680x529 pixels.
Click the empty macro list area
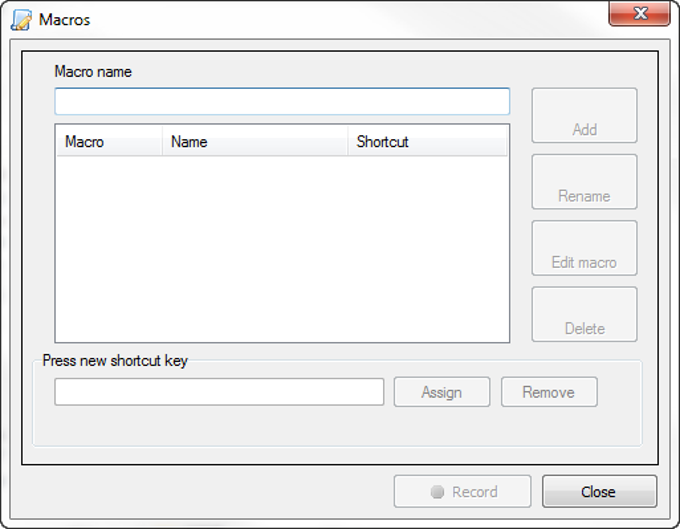282,249
